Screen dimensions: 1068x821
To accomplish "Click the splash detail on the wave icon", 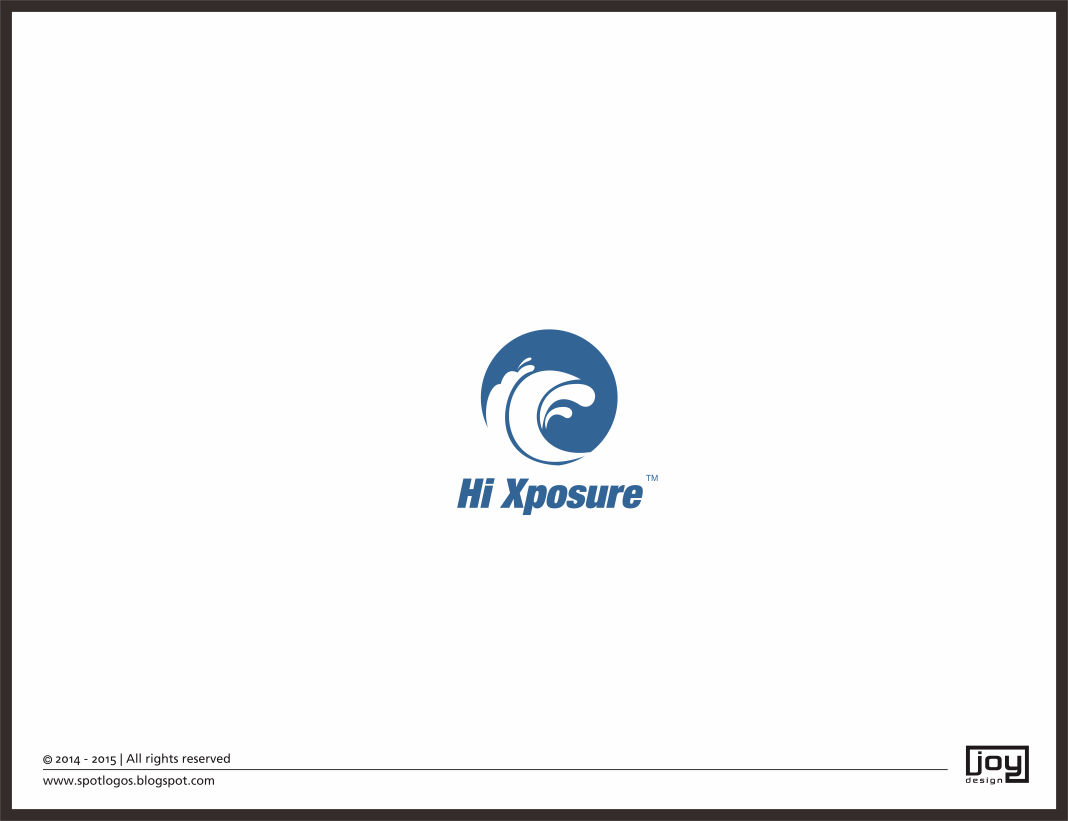I will tap(524, 362).
